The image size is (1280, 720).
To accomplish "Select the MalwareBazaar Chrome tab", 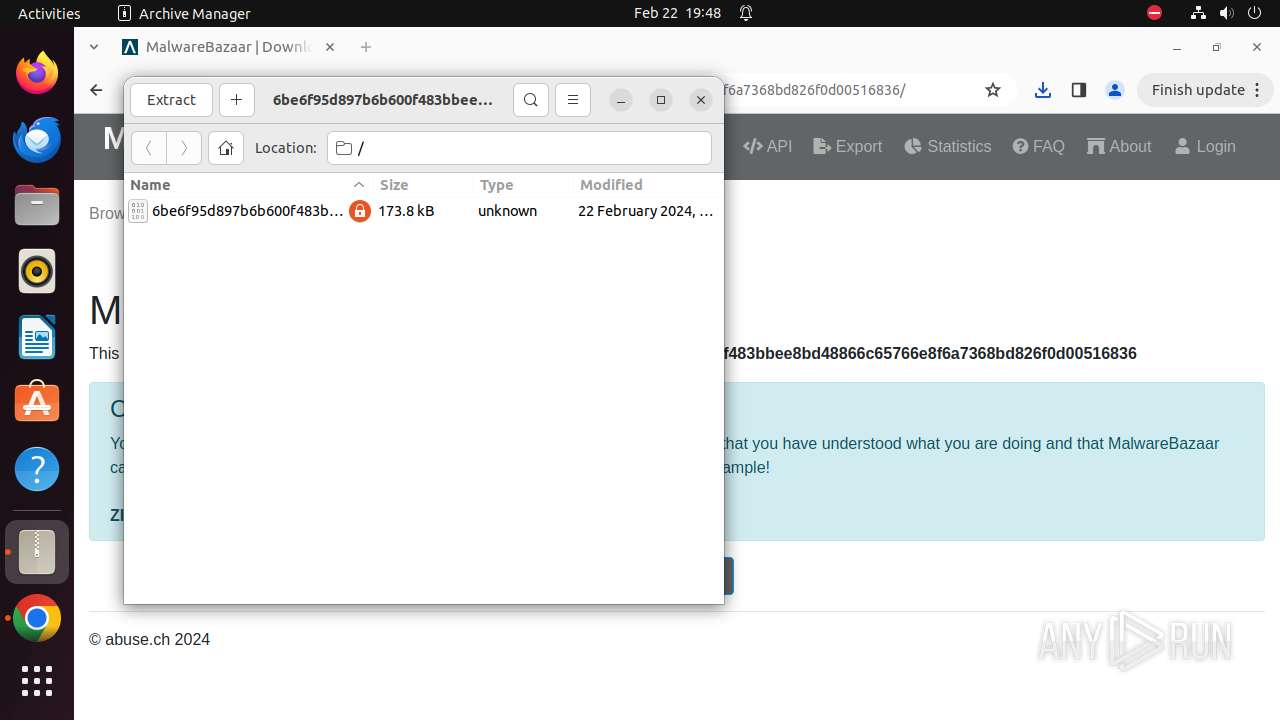I will point(228,47).
